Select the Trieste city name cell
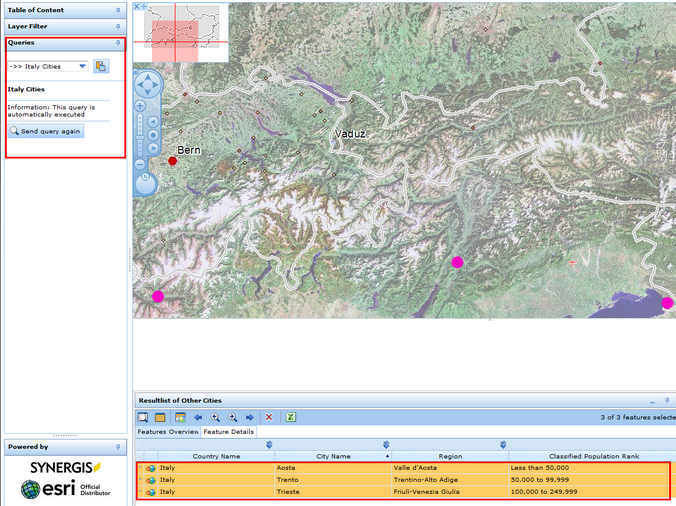The image size is (676, 506). click(x=333, y=492)
